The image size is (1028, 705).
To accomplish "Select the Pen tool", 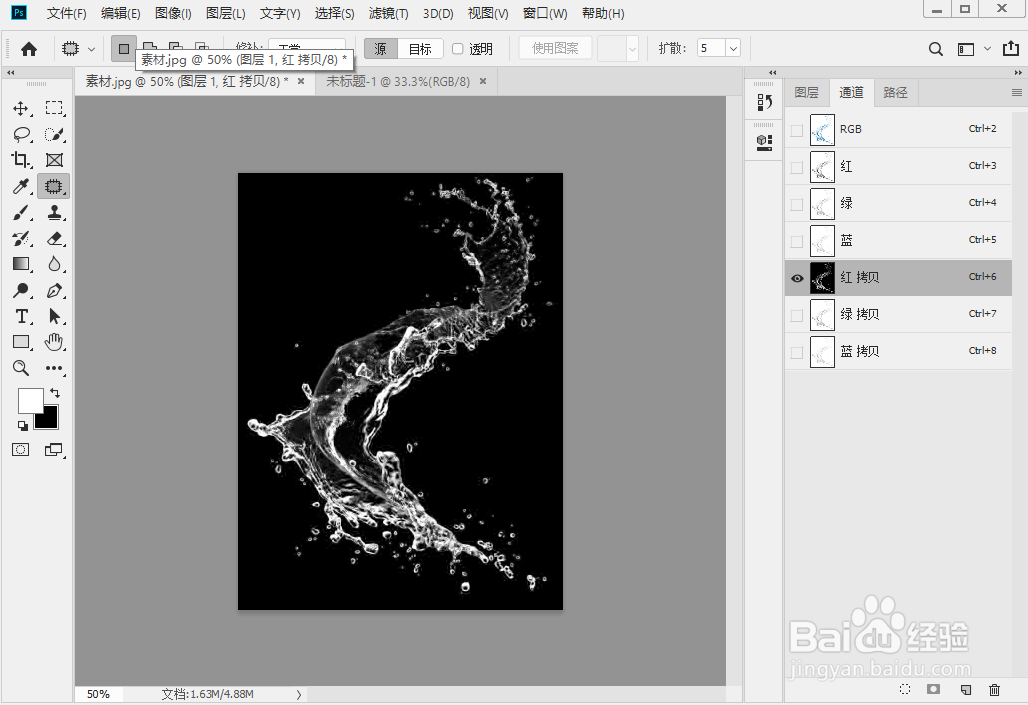I will pyautogui.click(x=54, y=290).
